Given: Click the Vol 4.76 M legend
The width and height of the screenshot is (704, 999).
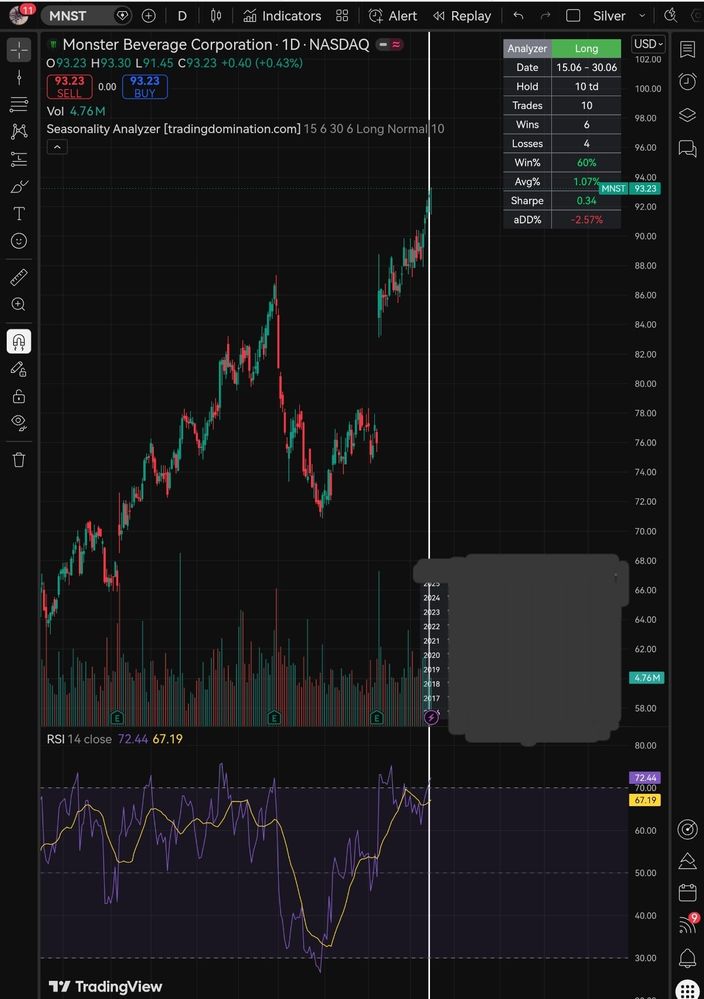Looking at the screenshot, I should point(76,111).
